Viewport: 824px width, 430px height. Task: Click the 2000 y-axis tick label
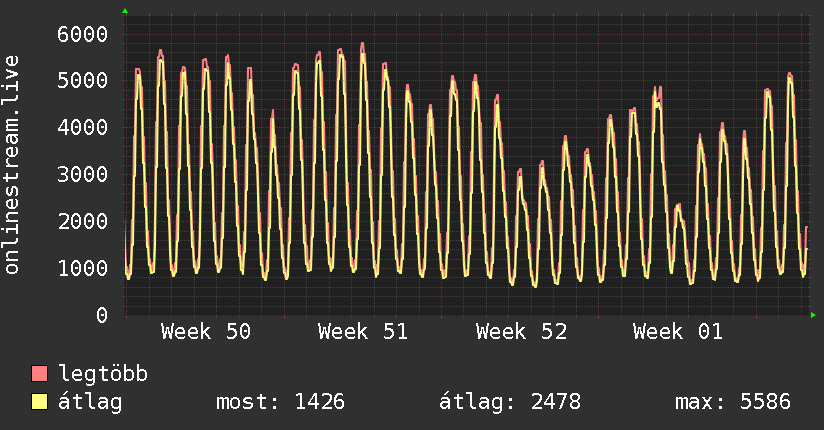80,222
